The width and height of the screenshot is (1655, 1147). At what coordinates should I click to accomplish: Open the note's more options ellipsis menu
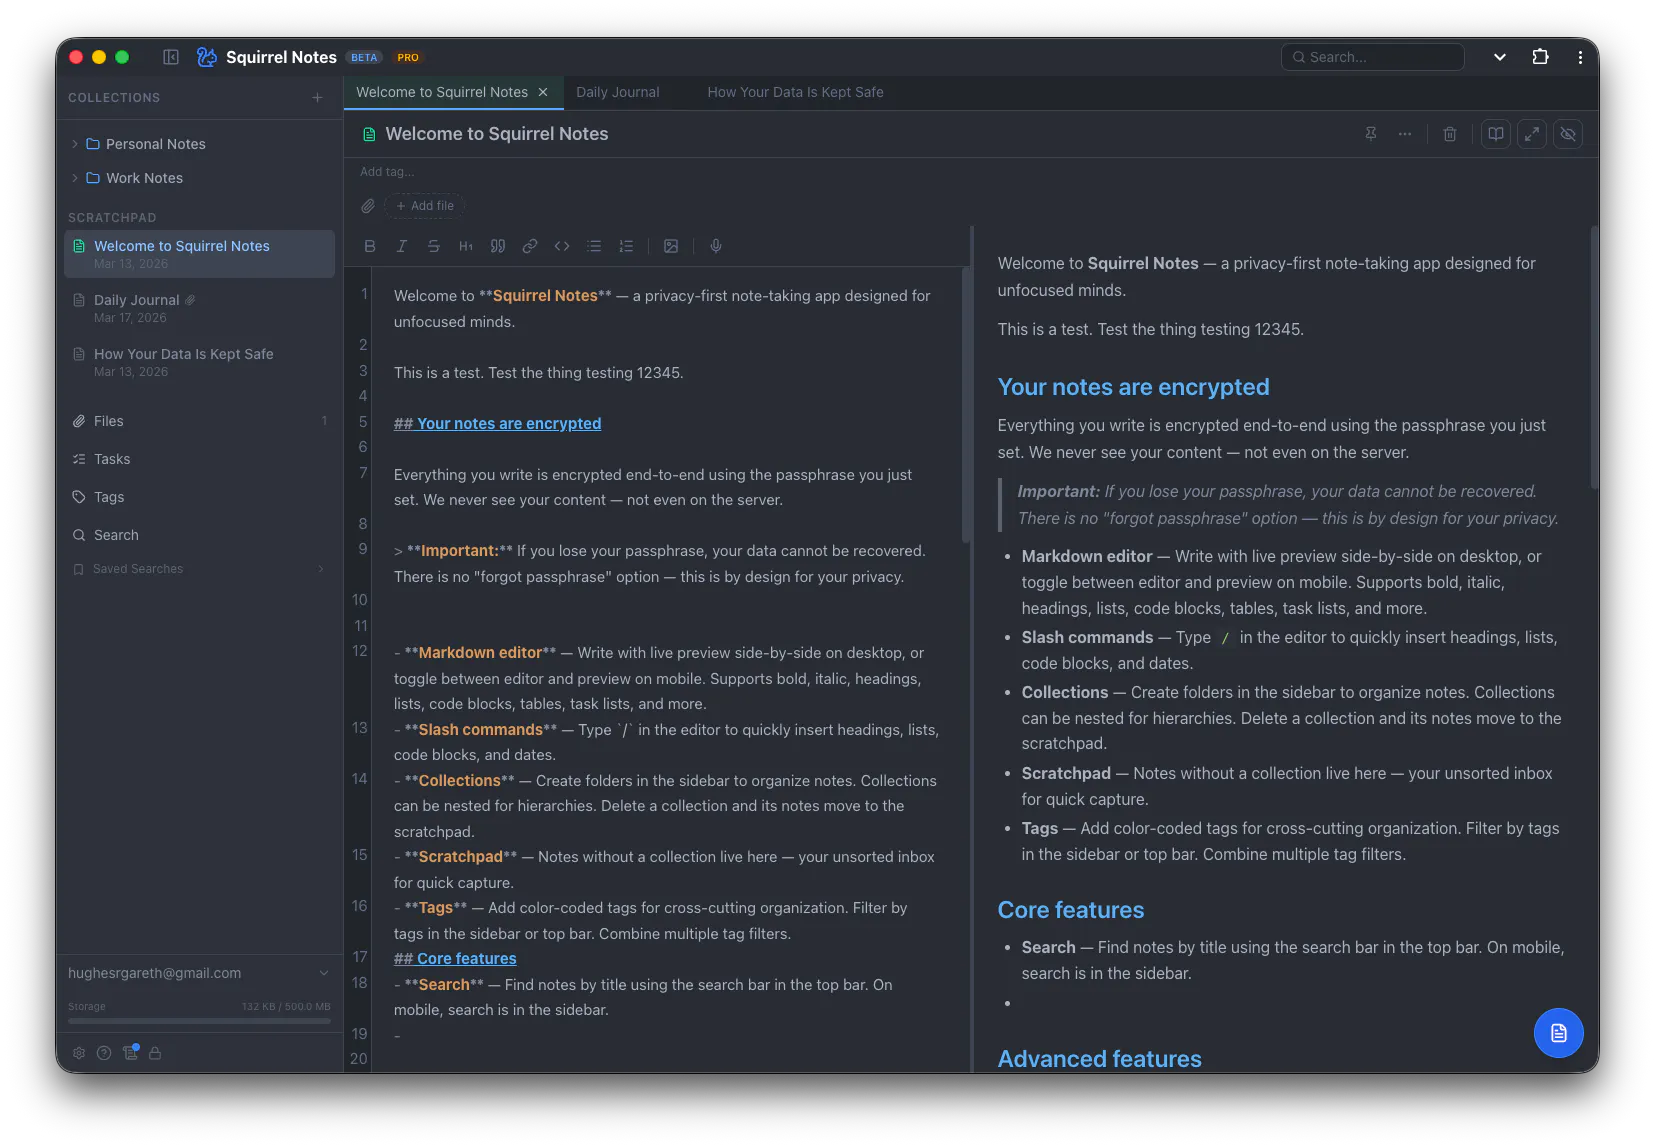click(x=1405, y=134)
